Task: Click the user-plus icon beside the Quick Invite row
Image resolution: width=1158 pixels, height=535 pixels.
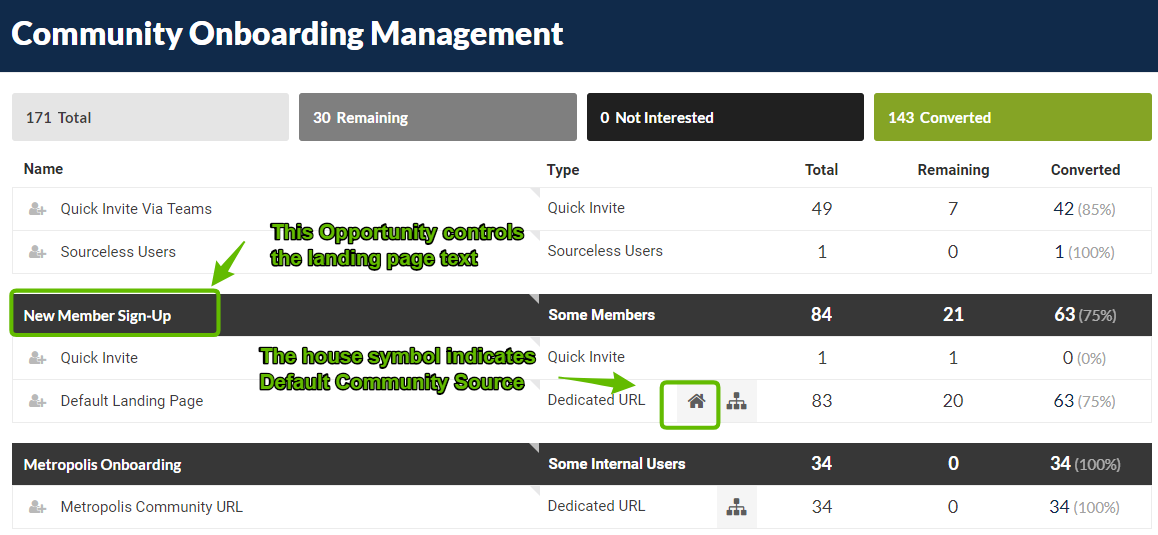Action: point(38,358)
